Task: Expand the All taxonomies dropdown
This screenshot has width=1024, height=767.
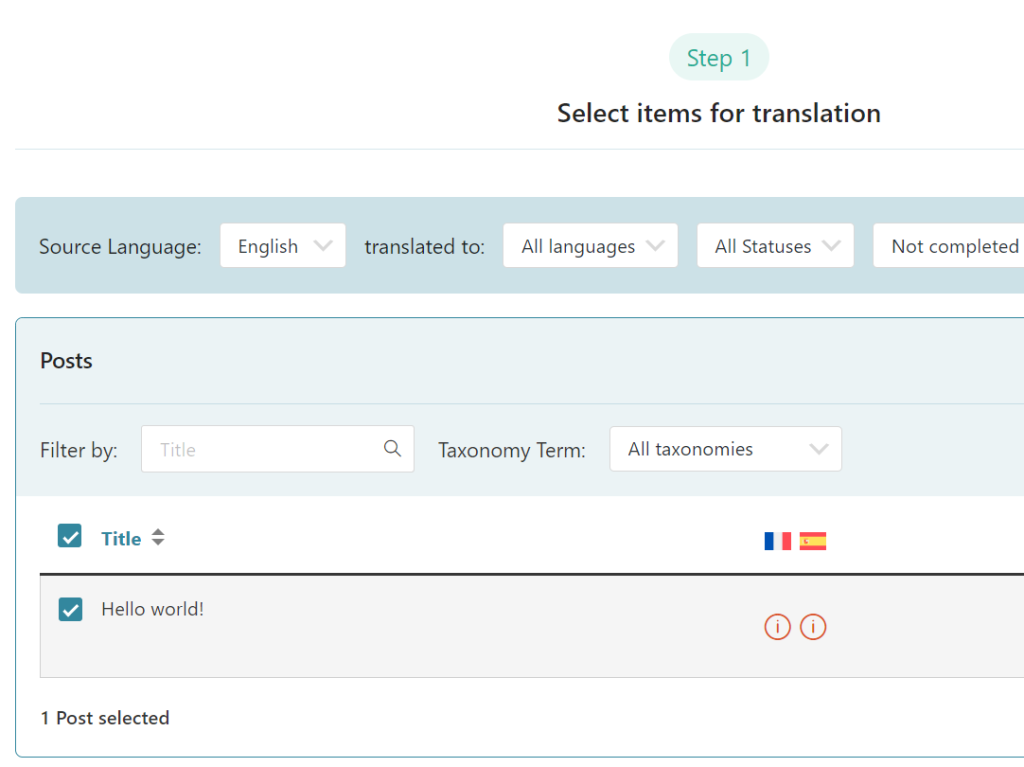Action: [726, 449]
